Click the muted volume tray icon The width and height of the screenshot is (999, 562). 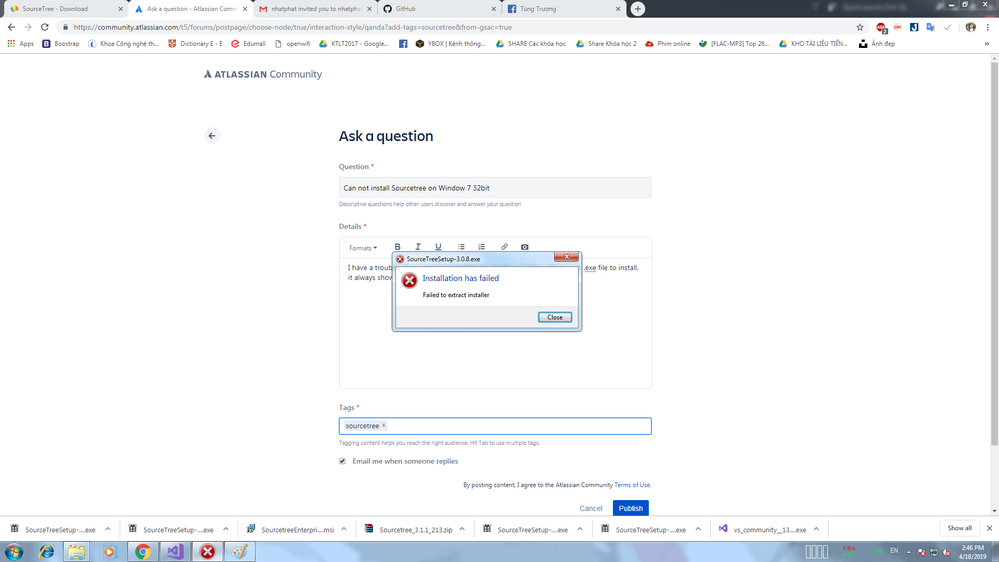[947, 552]
